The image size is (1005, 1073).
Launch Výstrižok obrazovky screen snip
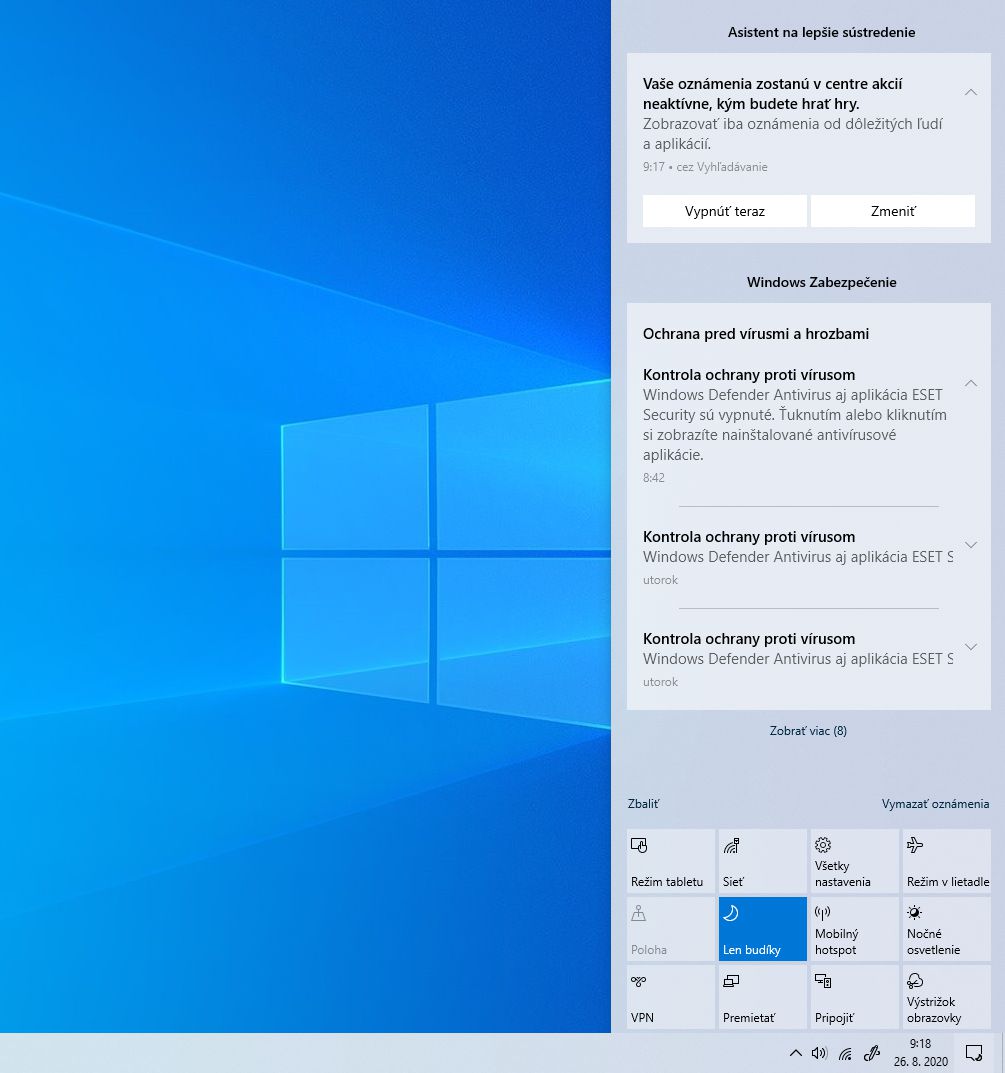(x=946, y=996)
